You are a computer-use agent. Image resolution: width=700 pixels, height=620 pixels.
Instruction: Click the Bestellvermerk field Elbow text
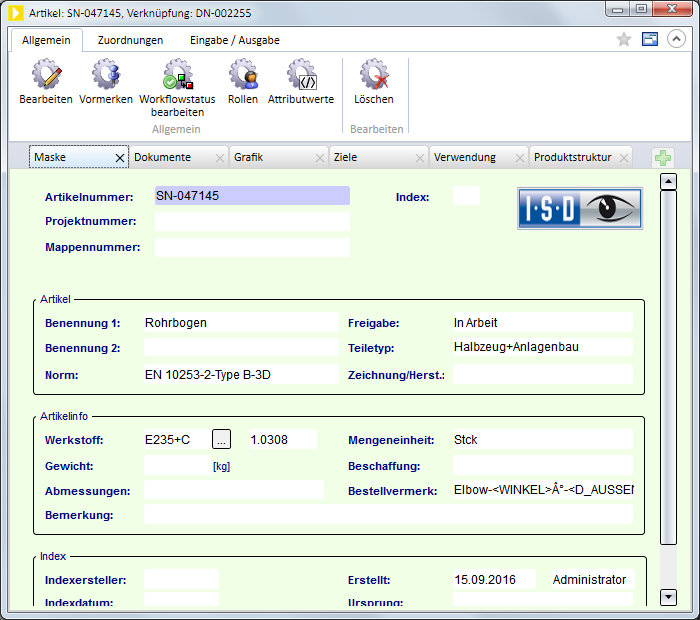[543, 490]
